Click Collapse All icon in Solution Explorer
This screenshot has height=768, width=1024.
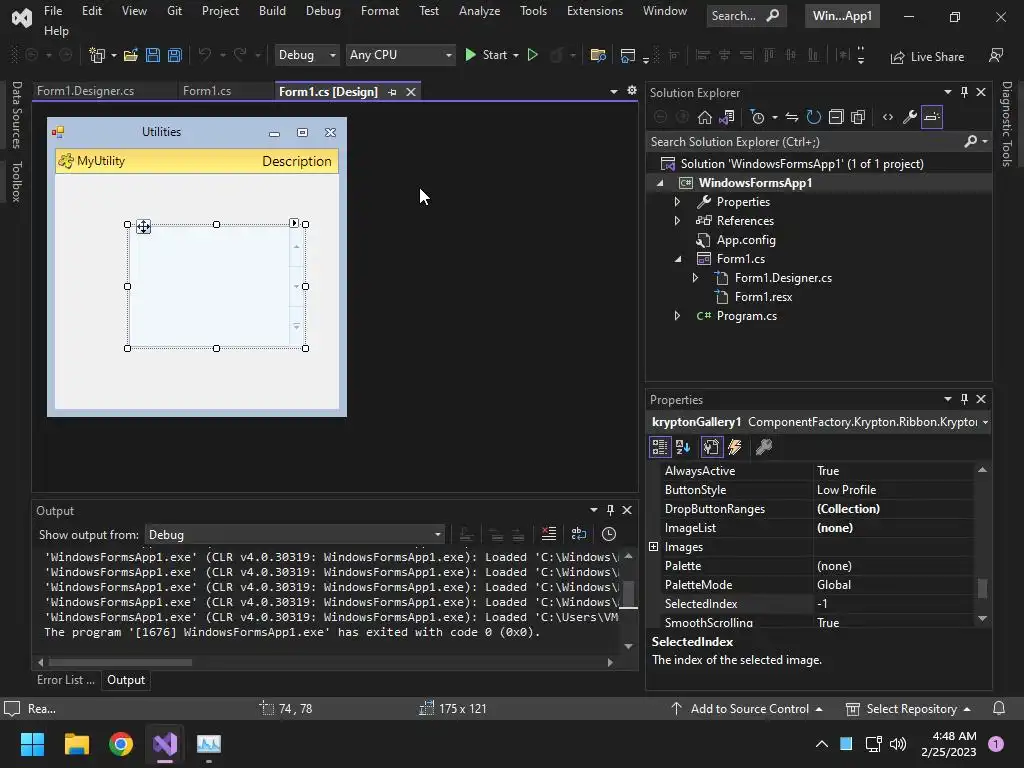click(836, 117)
